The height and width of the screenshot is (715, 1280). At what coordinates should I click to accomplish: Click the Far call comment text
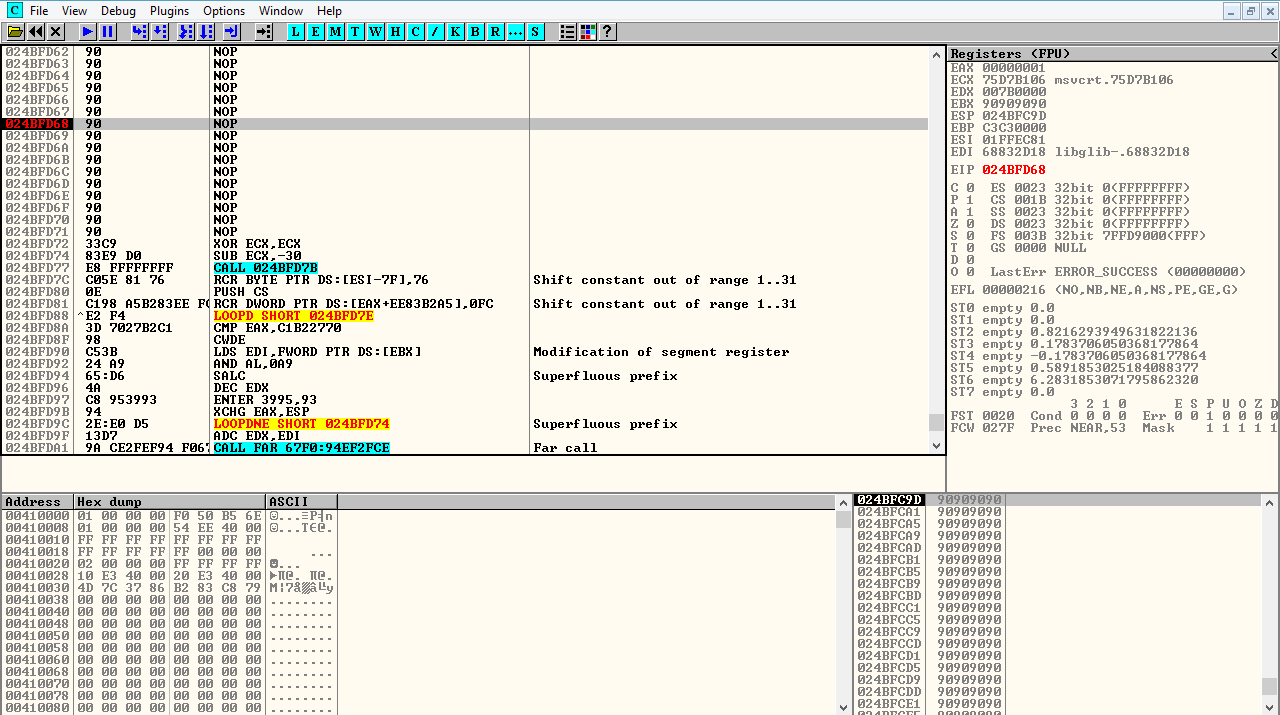point(565,448)
